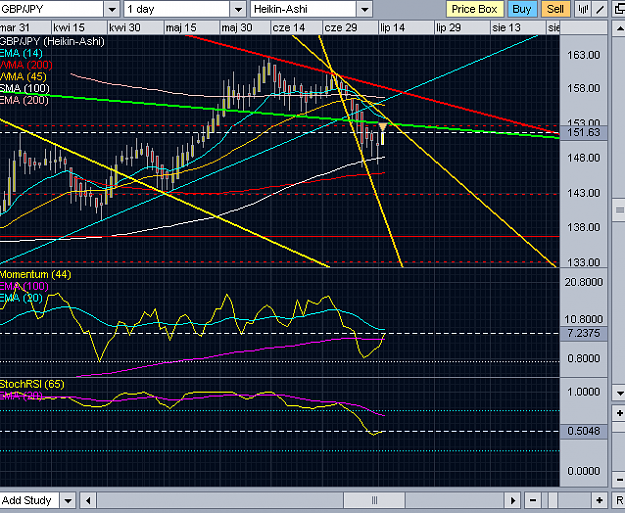Click the 158.00 price axis label

pyautogui.click(x=584, y=88)
